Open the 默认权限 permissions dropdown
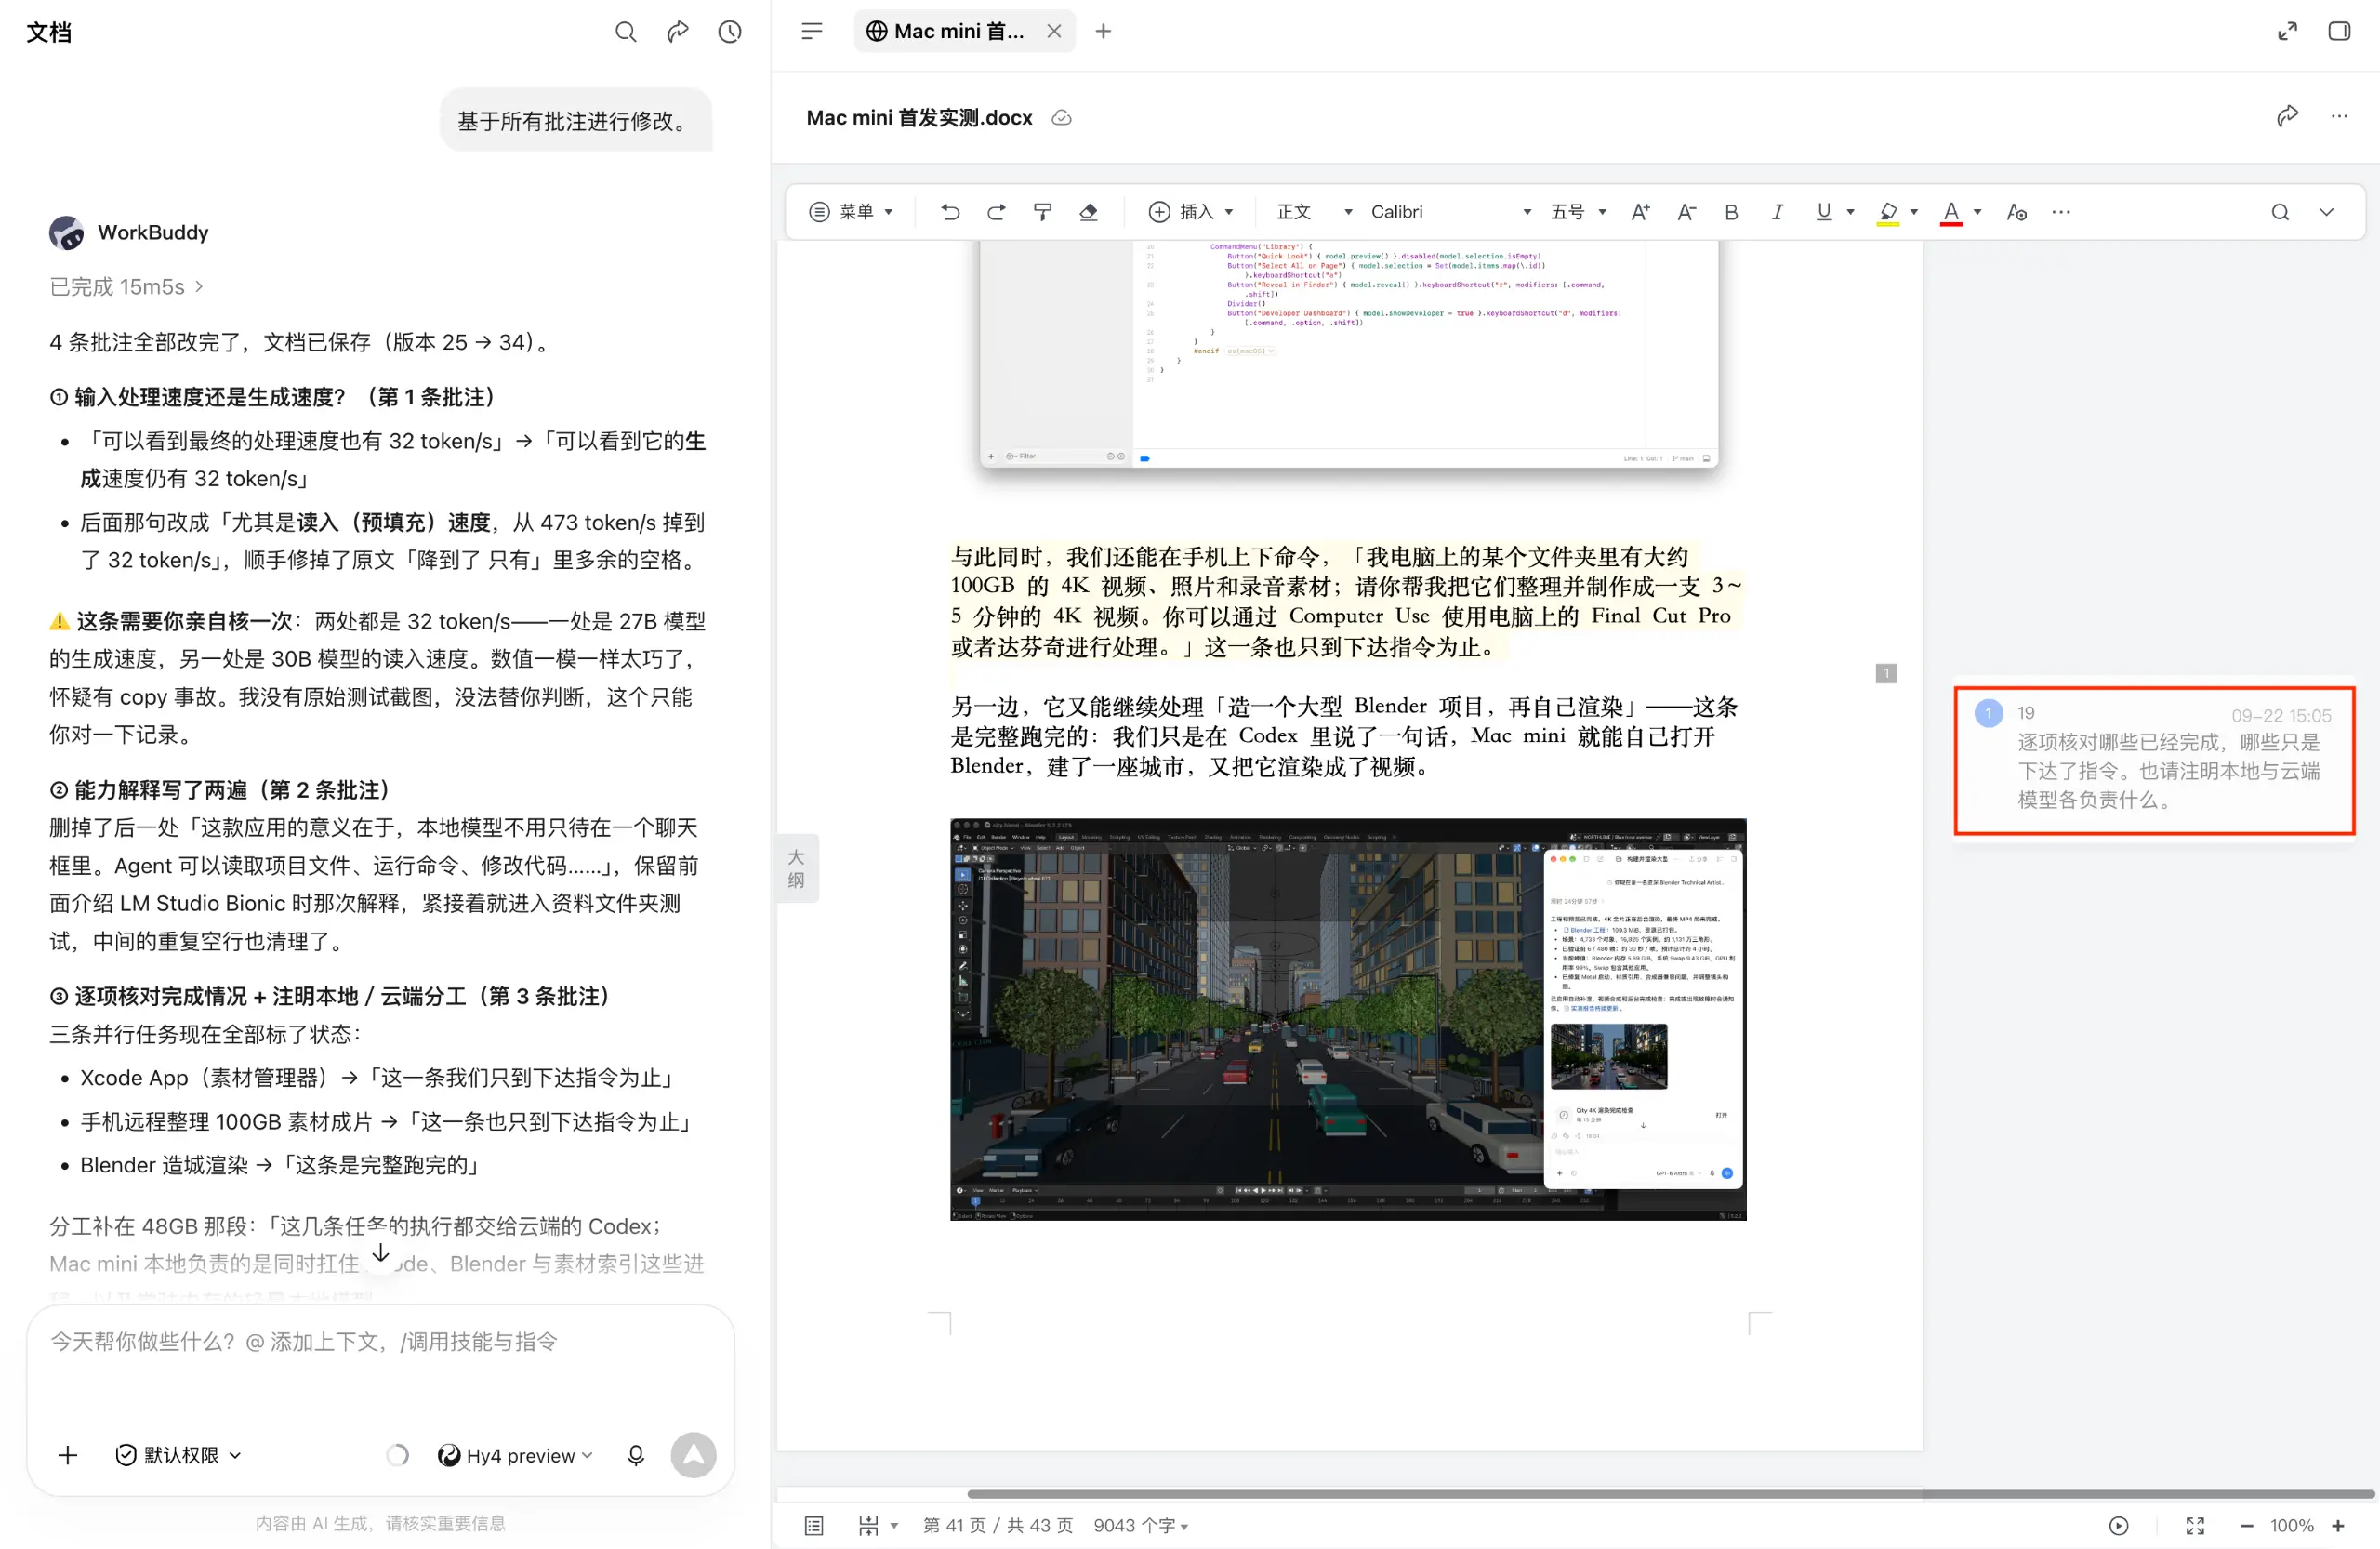 coord(179,1455)
